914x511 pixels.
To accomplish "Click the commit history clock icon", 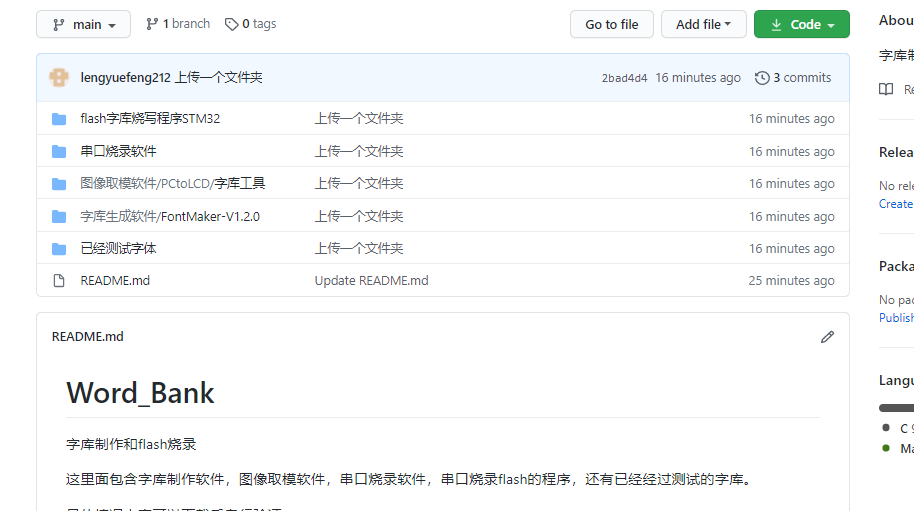I will coord(762,77).
